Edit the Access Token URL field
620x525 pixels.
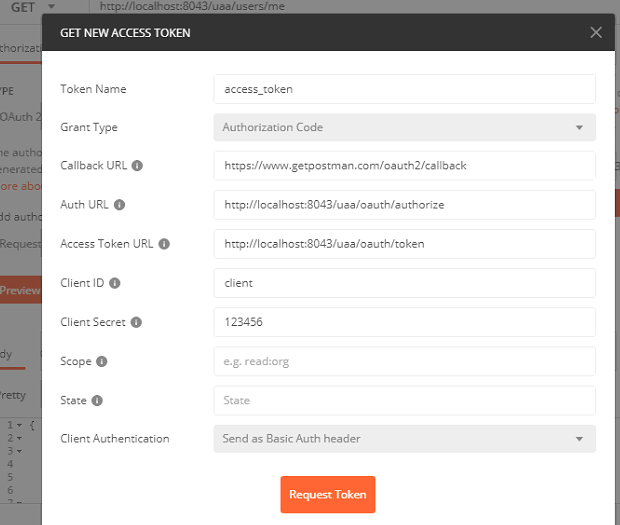coord(404,244)
